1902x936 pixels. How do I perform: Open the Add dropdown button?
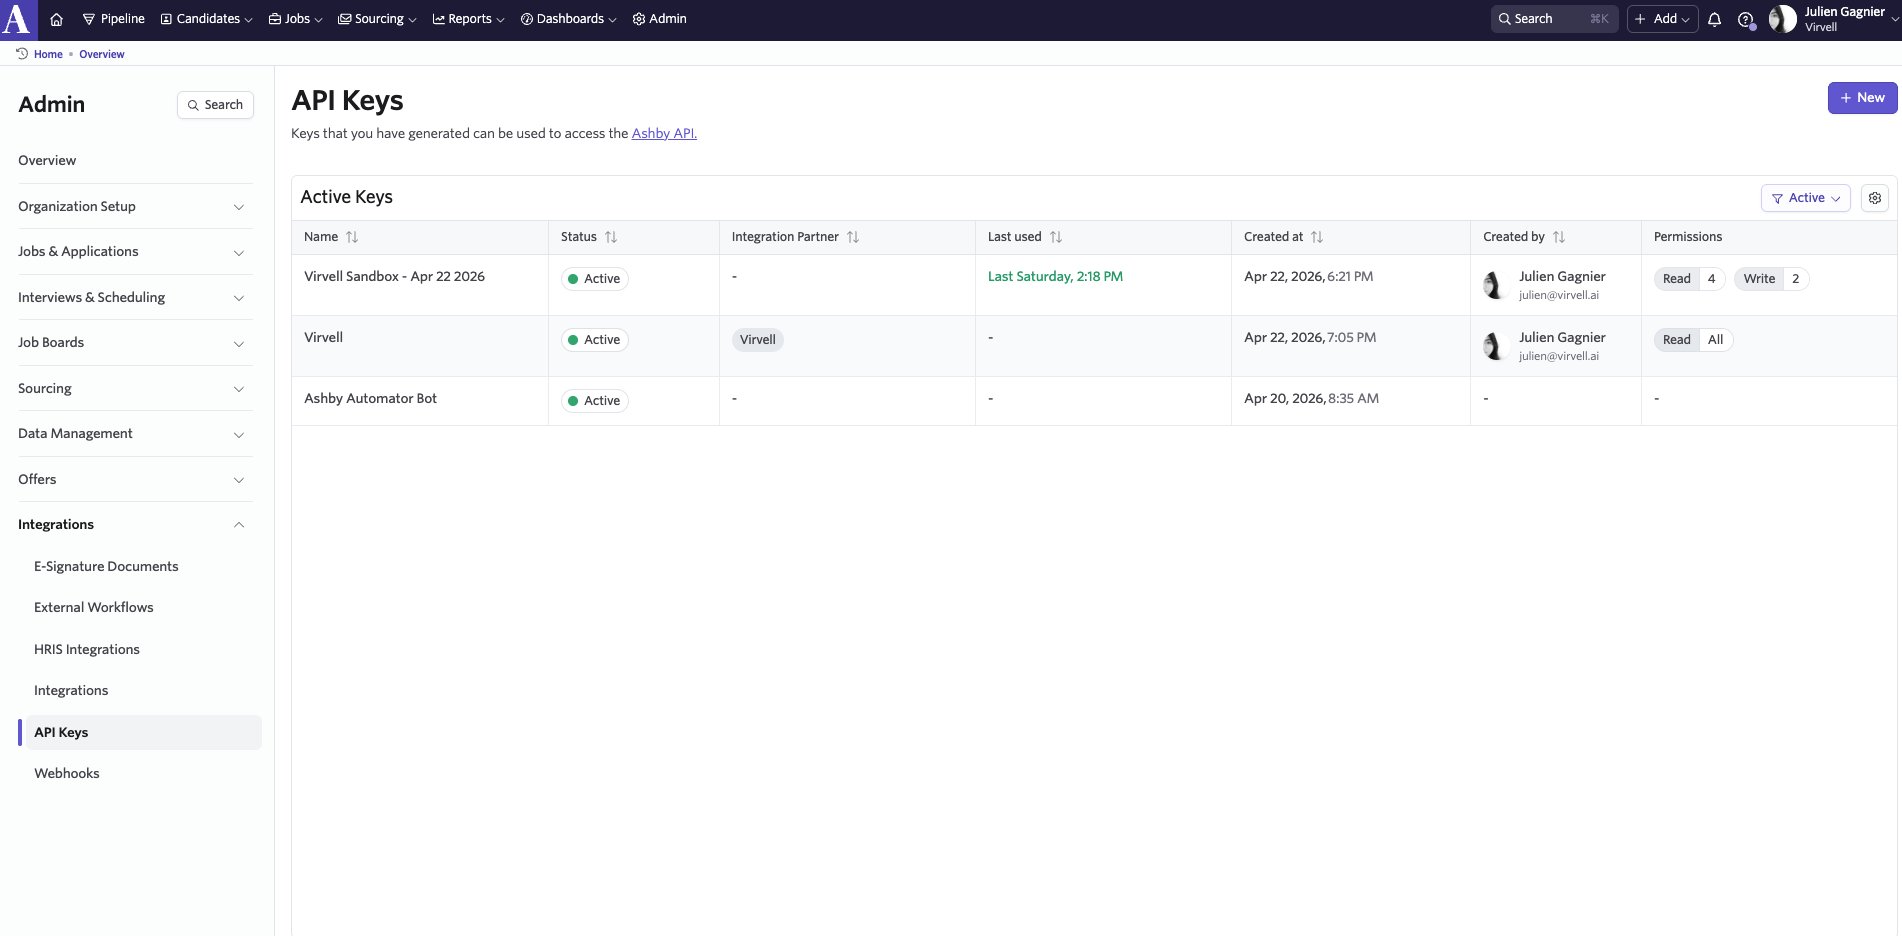click(1662, 19)
